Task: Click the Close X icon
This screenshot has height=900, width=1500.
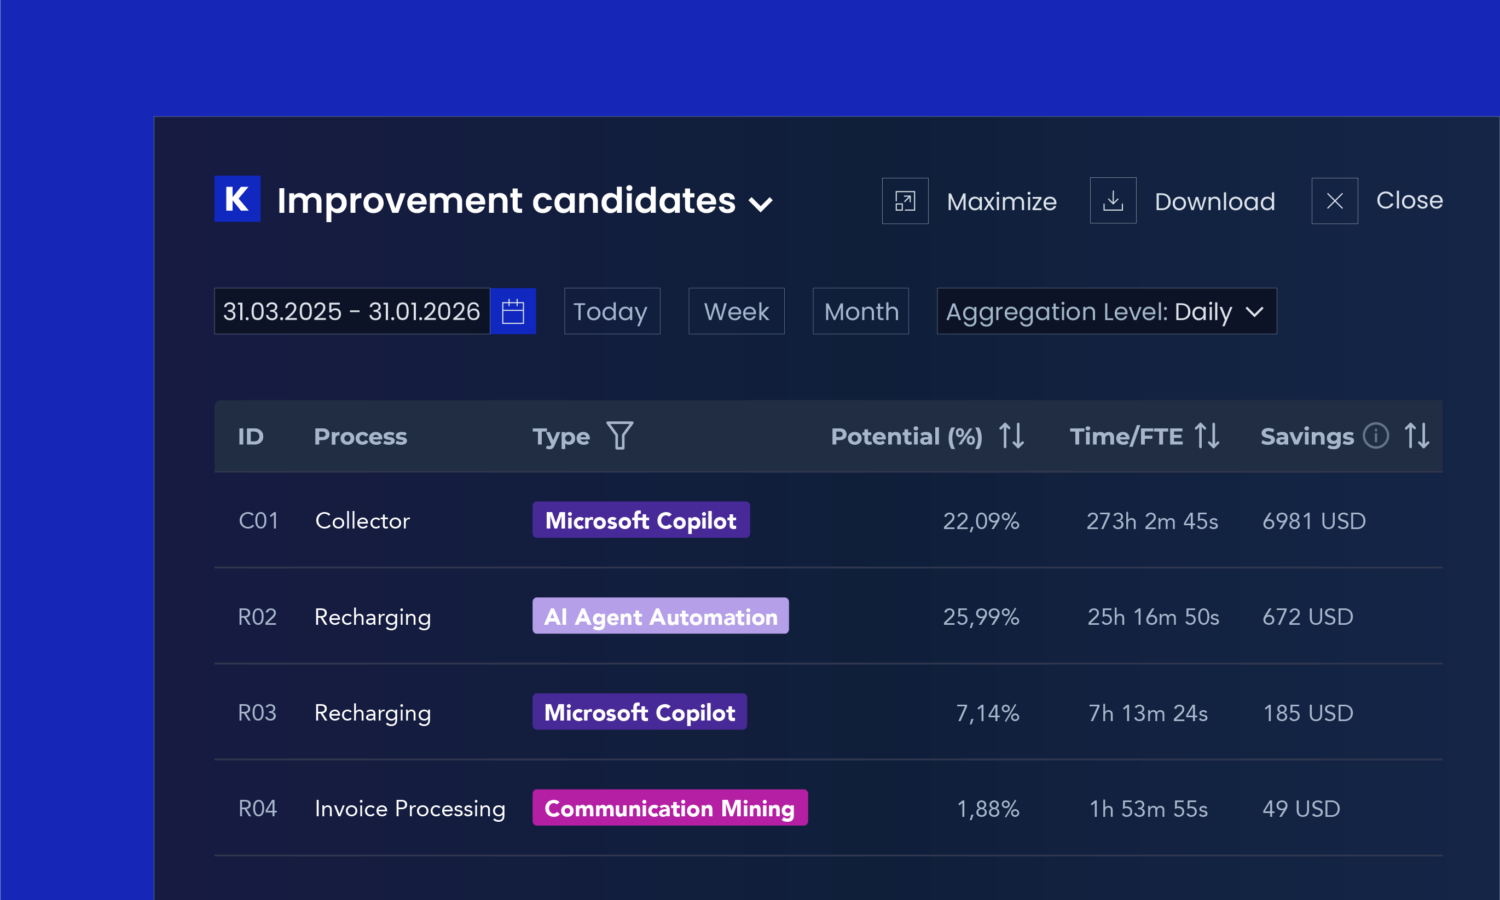Action: pos(1335,201)
